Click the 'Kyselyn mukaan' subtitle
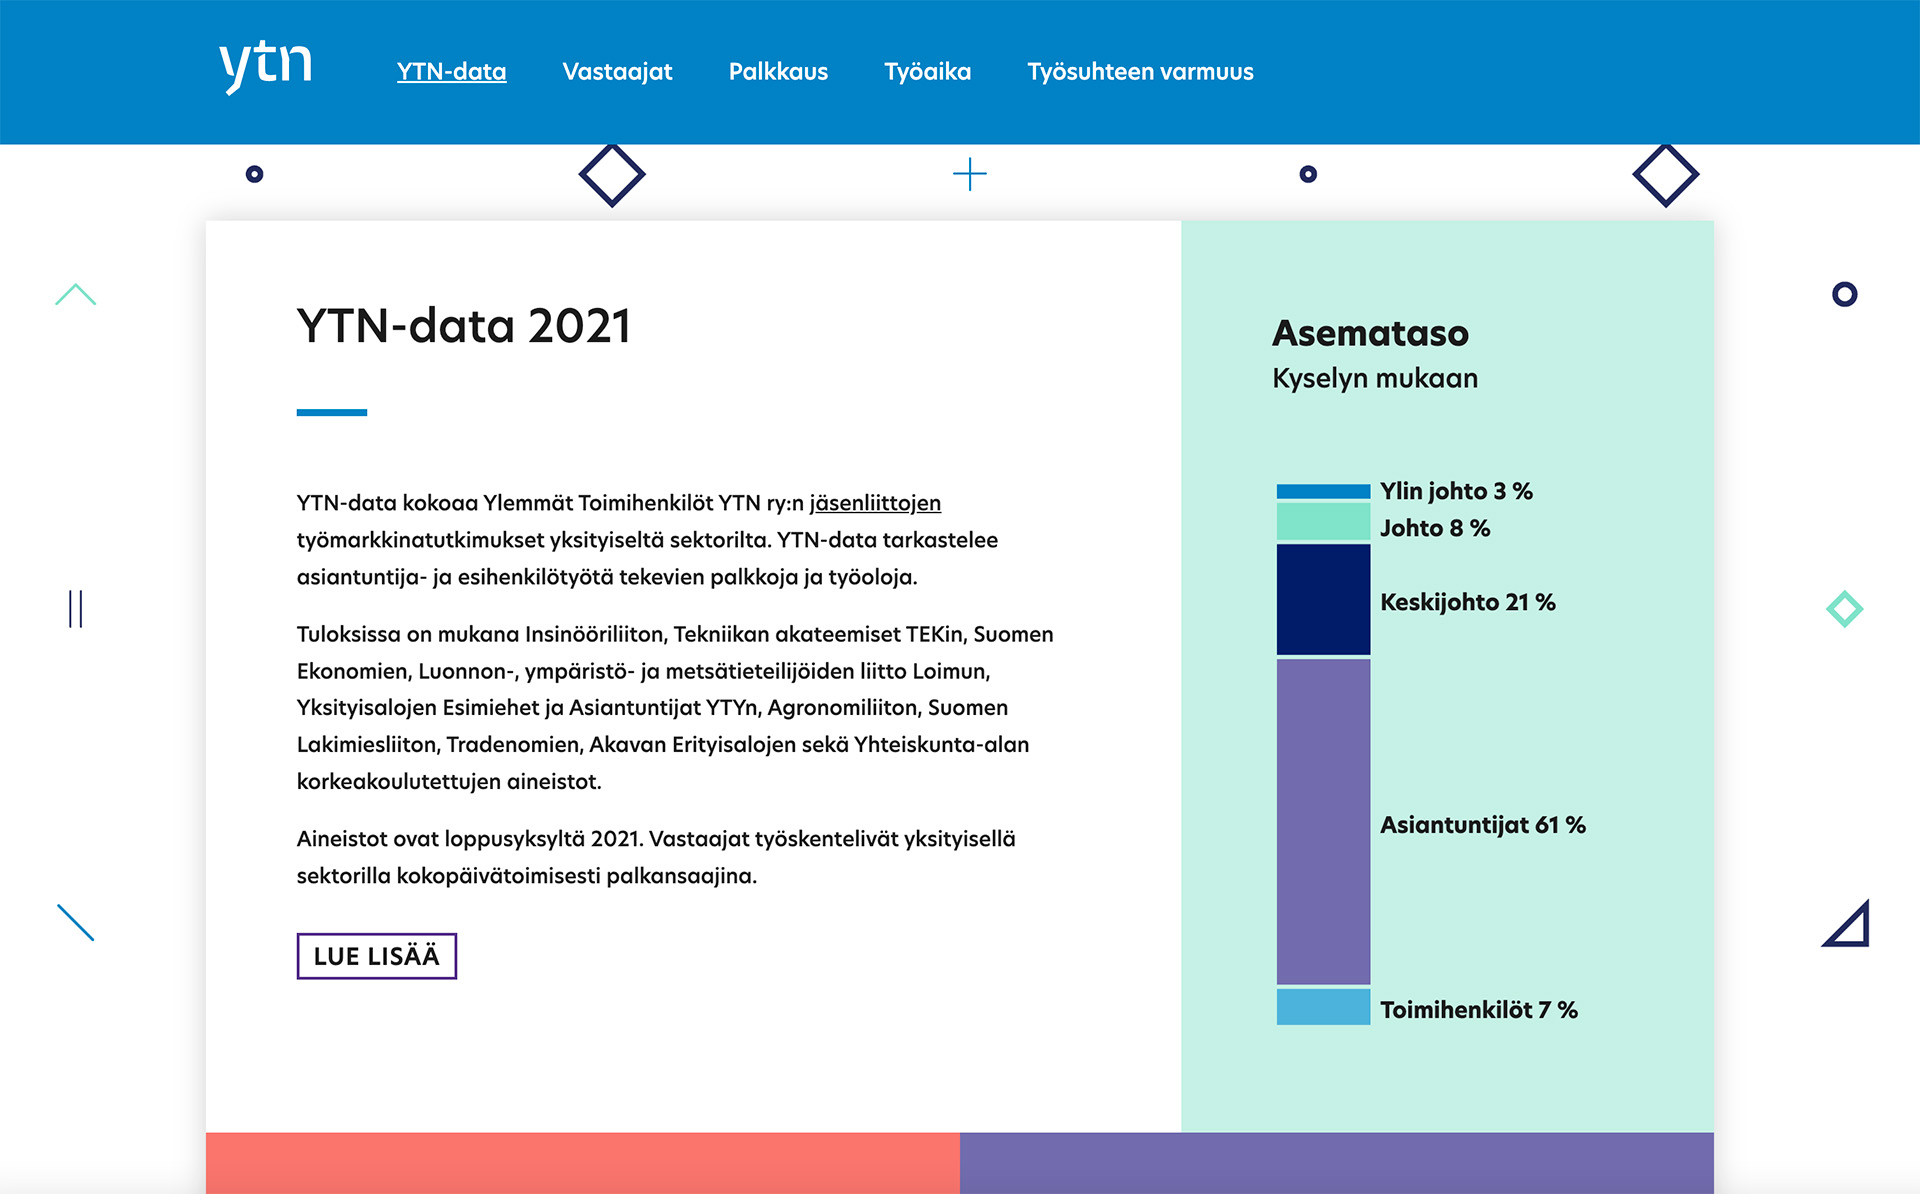1920x1194 pixels. tap(1375, 378)
